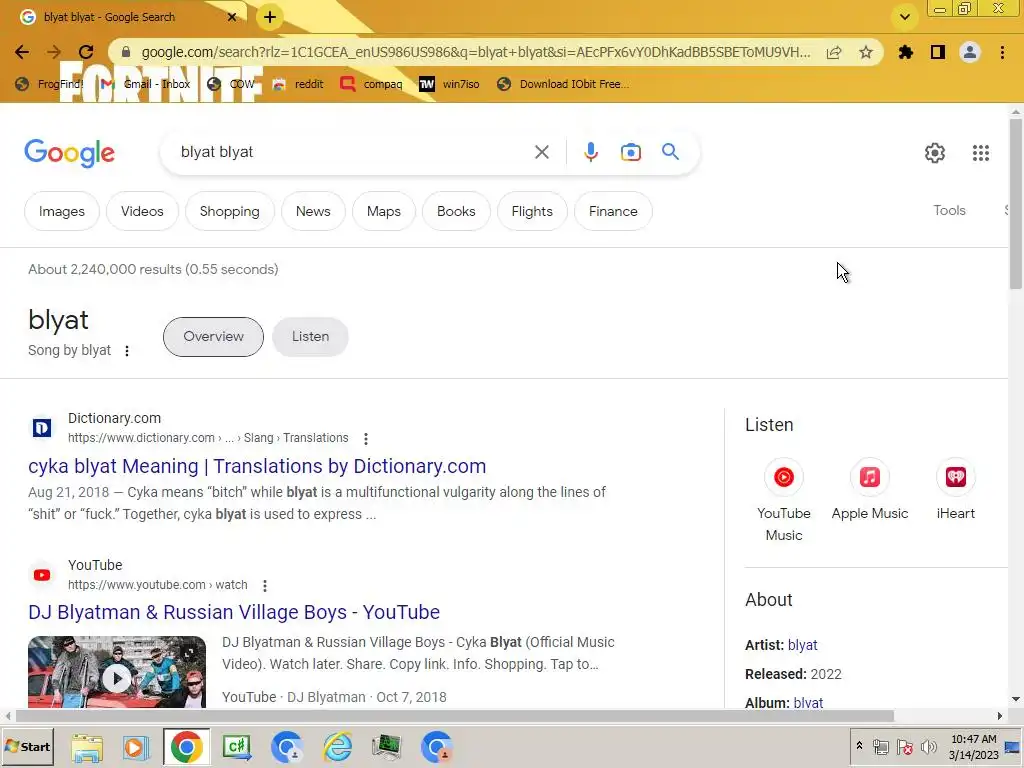The image size is (1024, 768).
Task: Switch to the Flights filter
Action: click(x=532, y=211)
